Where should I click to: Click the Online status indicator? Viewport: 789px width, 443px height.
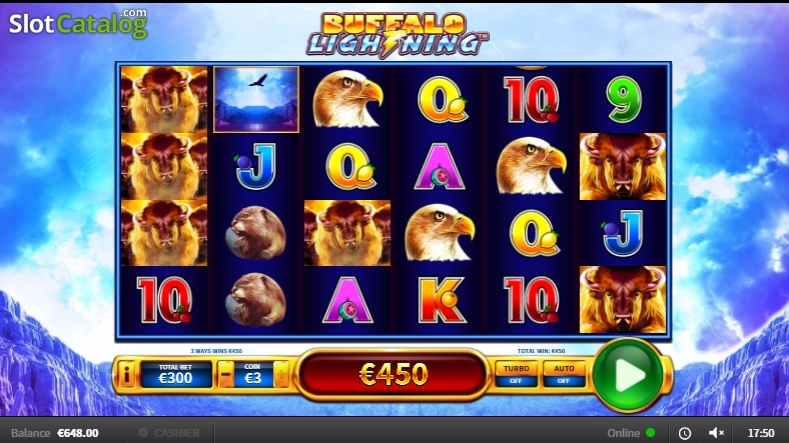click(631, 433)
